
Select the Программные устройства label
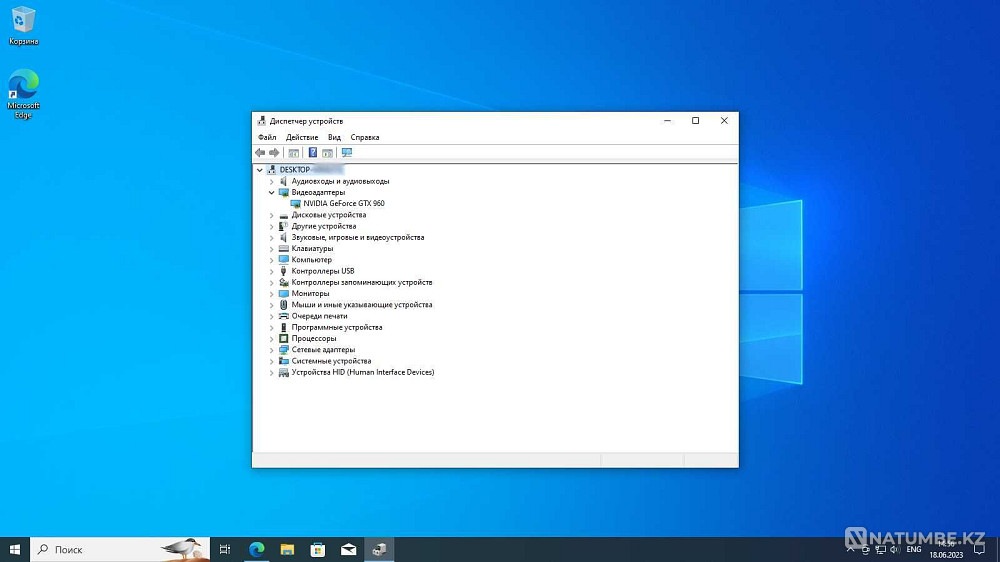pyautogui.click(x=337, y=327)
